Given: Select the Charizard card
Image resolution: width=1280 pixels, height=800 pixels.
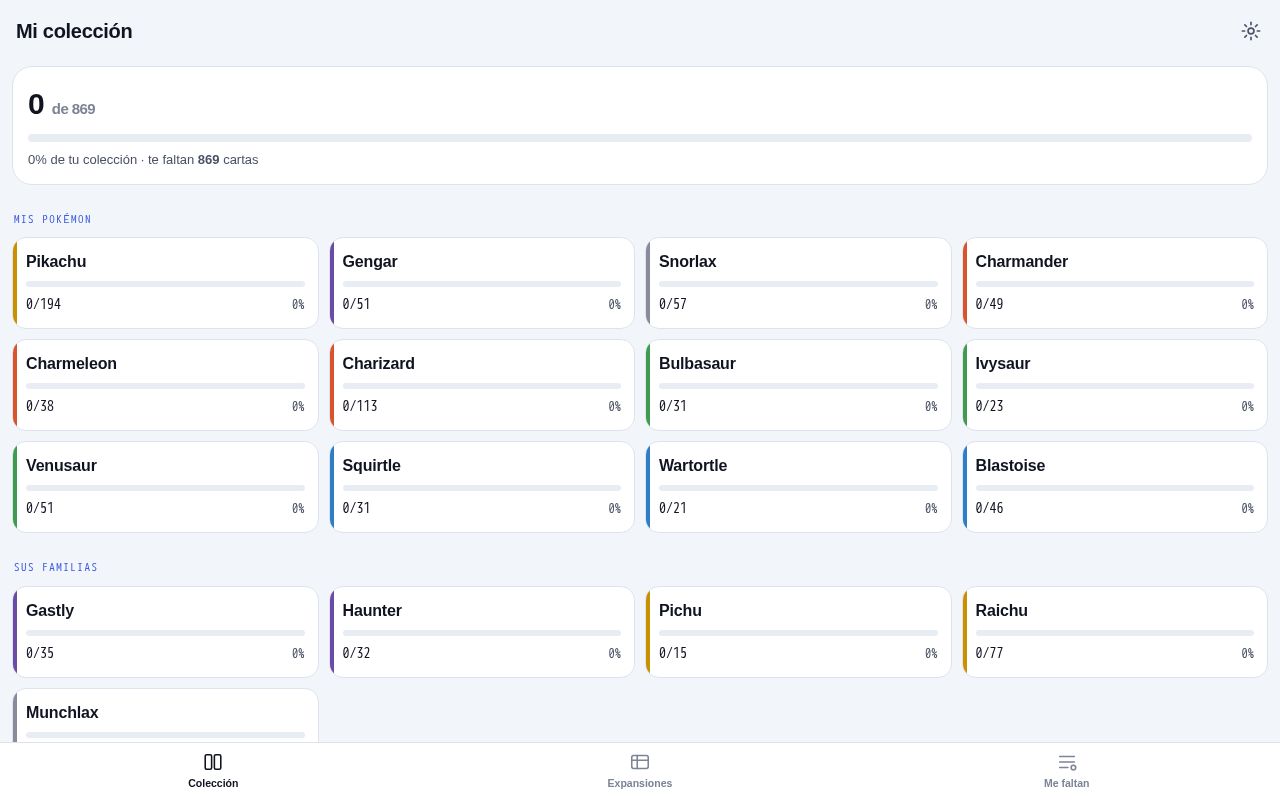Looking at the screenshot, I should [x=482, y=385].
